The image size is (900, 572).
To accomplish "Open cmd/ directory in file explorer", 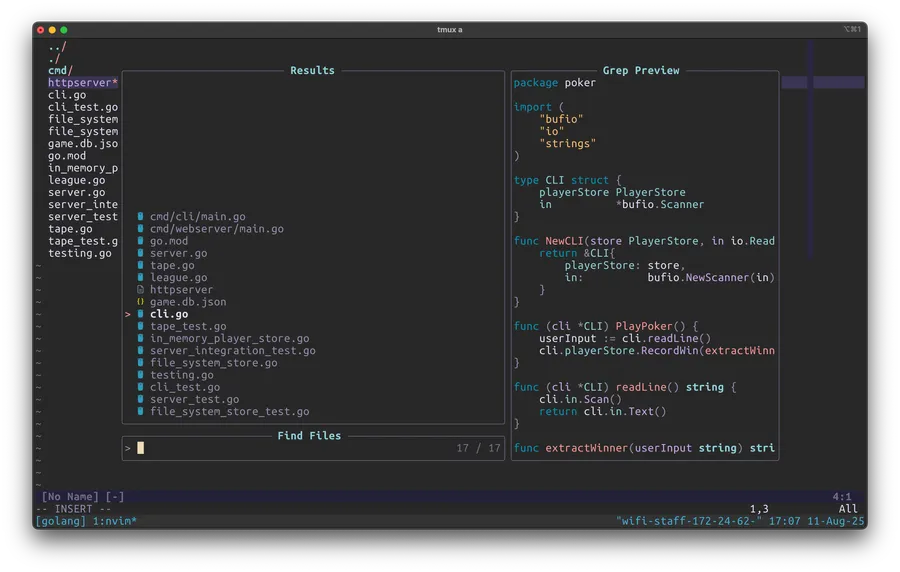I will point(60,71).
